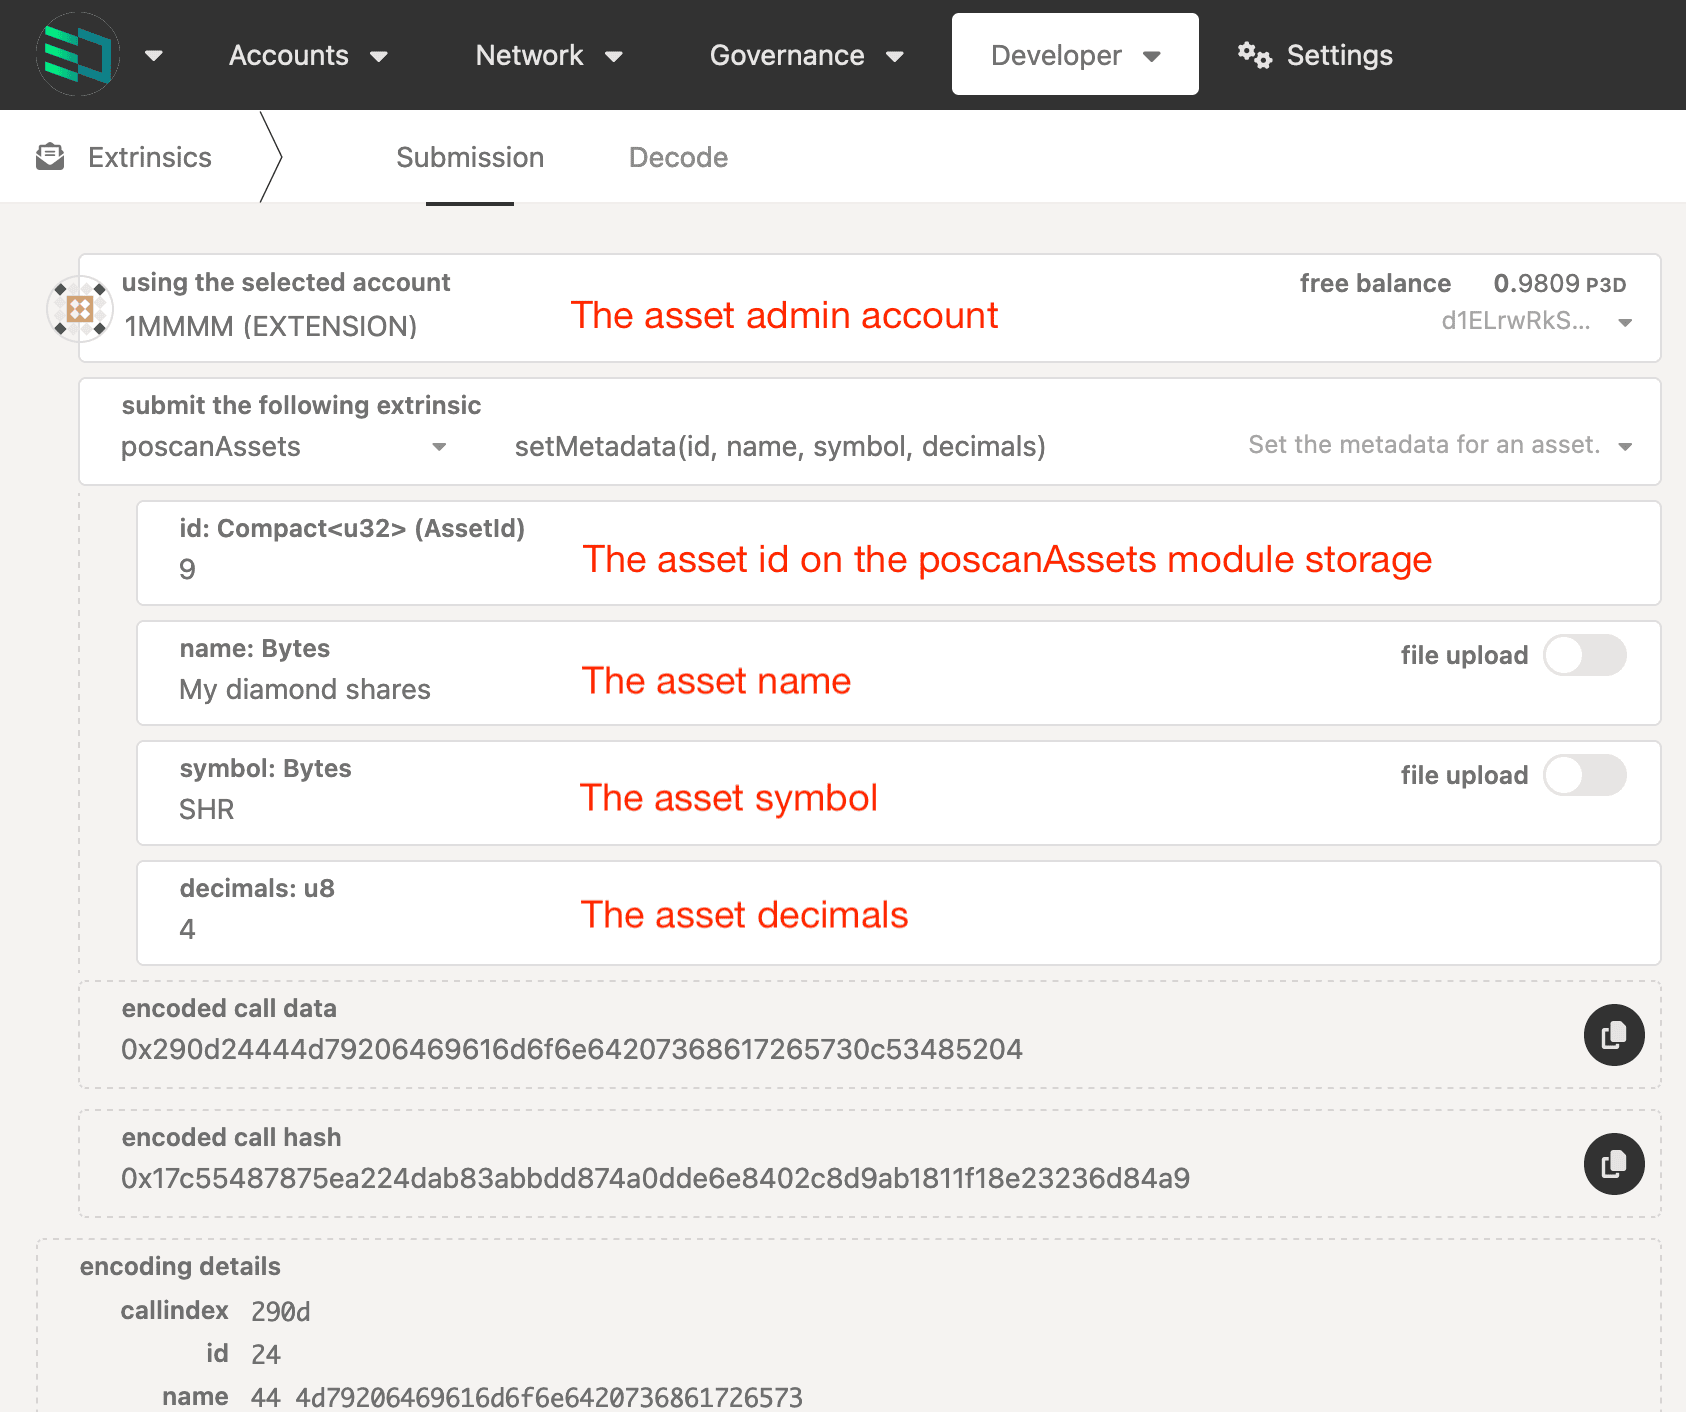
Task: Copy the encoded call hash
Action: (1613, 1164)
